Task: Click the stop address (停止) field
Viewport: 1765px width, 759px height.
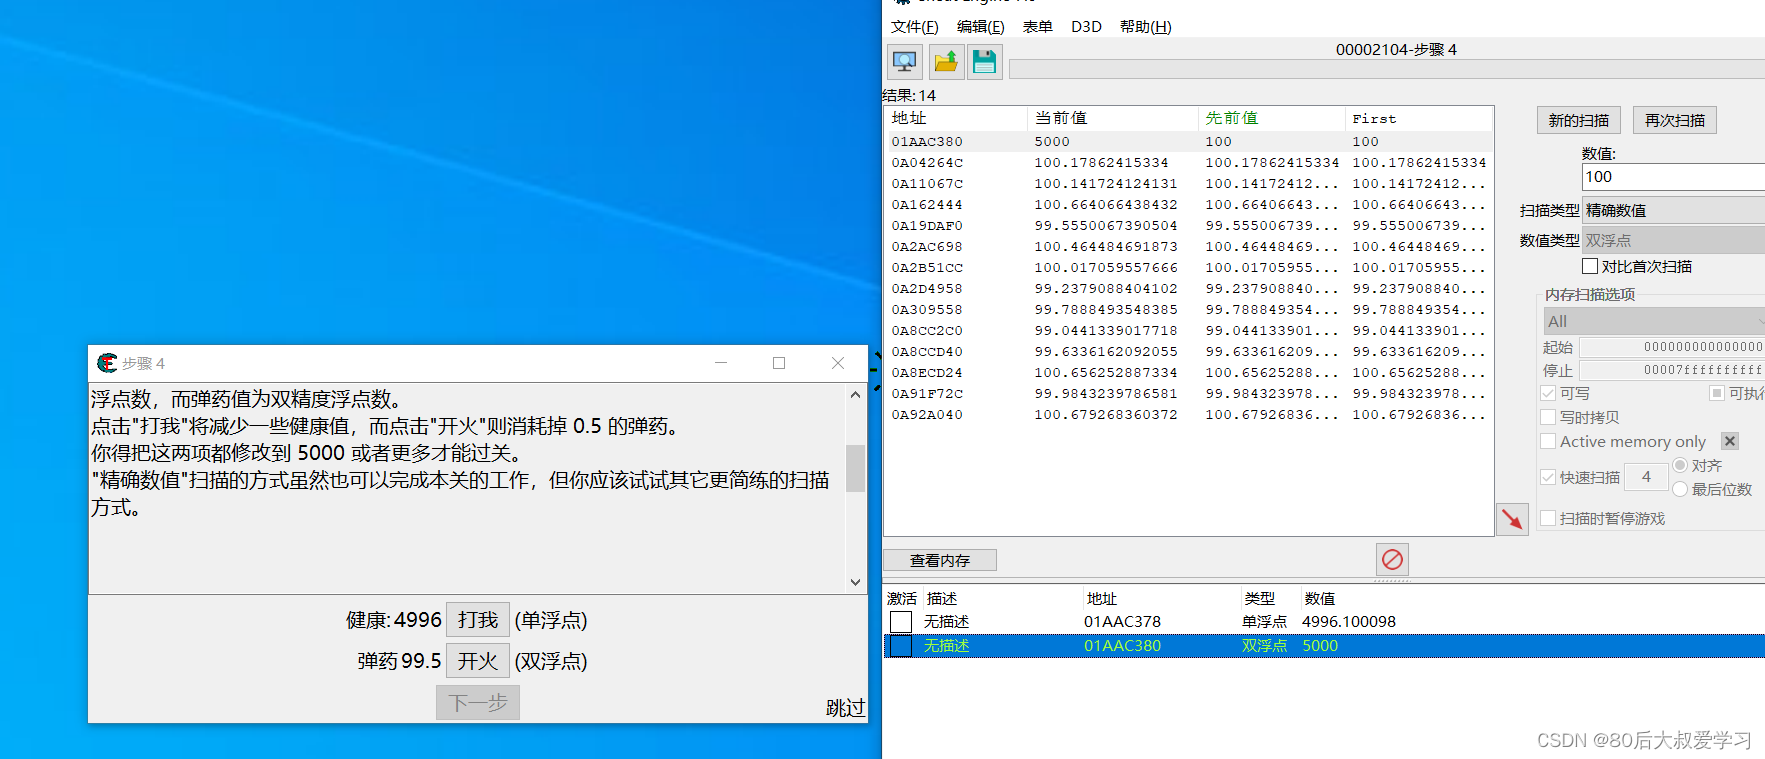Action: 1672,370
